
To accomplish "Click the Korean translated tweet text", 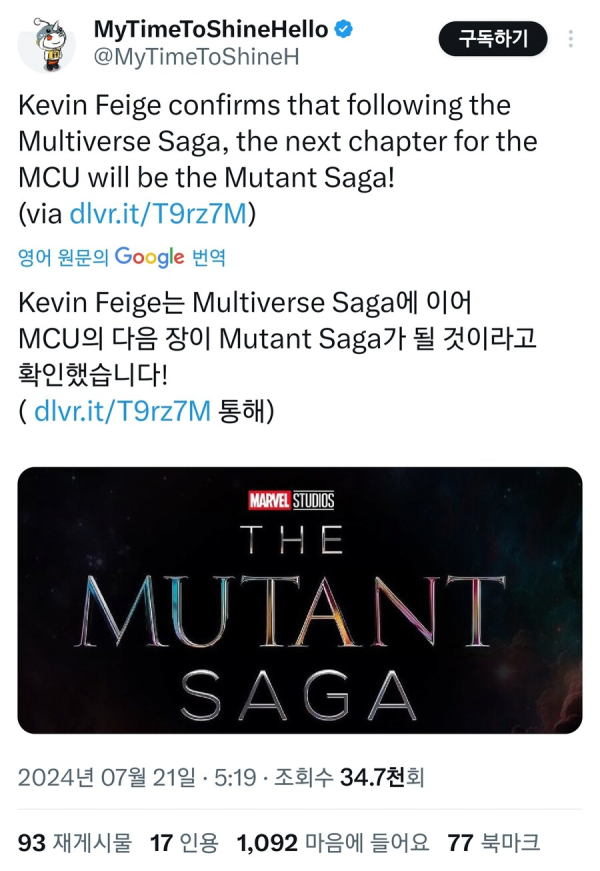I will 278,357.
